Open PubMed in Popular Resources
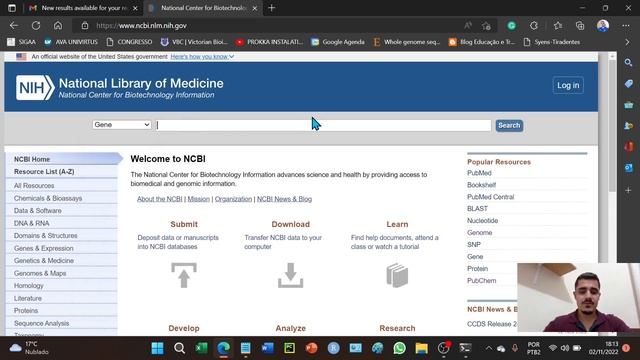640x360 pixels. tap(479, 173)
